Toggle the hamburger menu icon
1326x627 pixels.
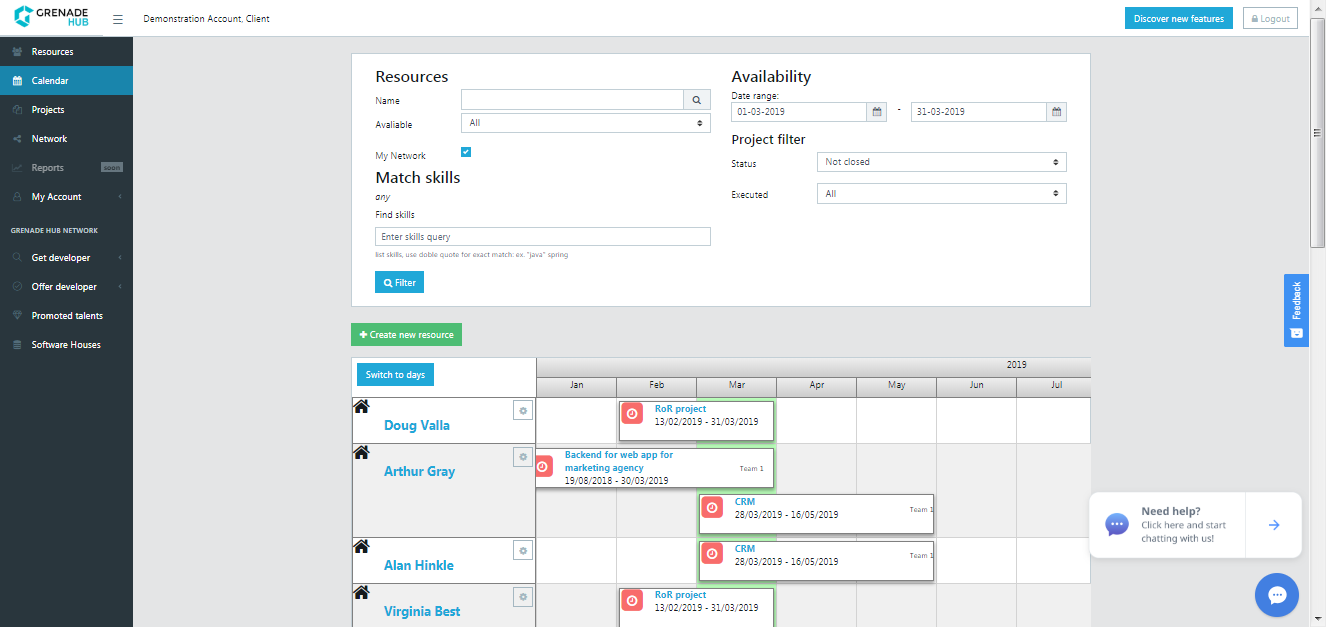coord(118,19)
